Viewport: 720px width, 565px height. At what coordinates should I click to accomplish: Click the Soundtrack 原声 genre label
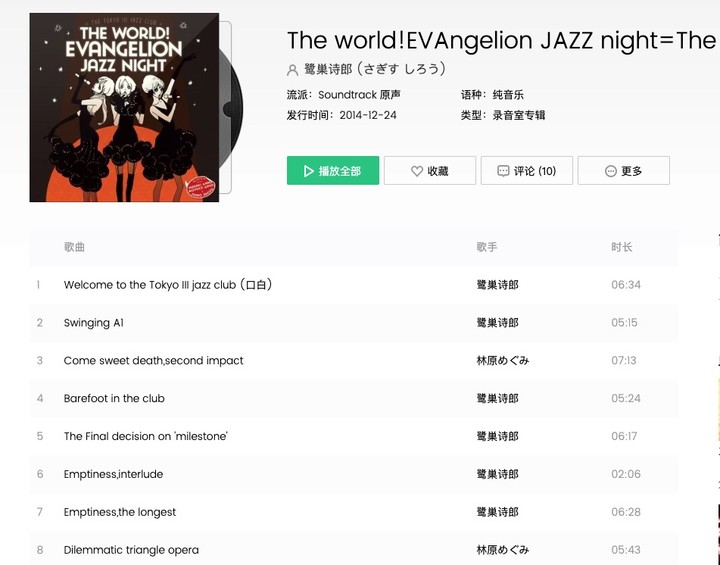(x=359, y=95)
